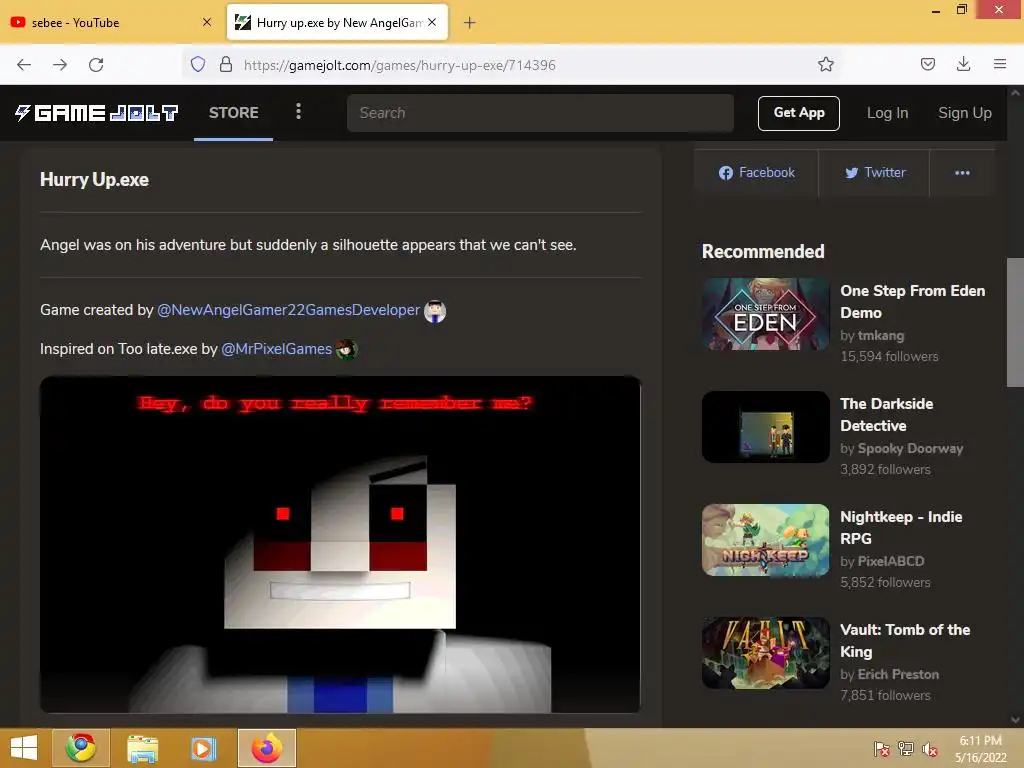Click the scrollbar up arrow
1024x768 pixels.
tap(1015, 93)
